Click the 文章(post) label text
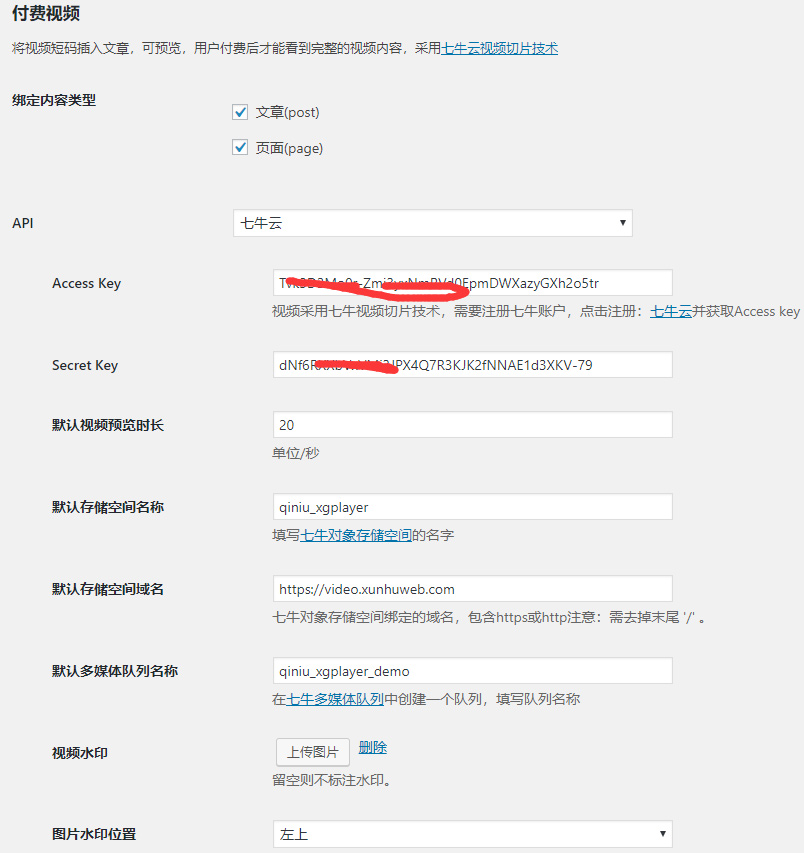The height and width of the screenshot is (853, 804). point(288,113)
